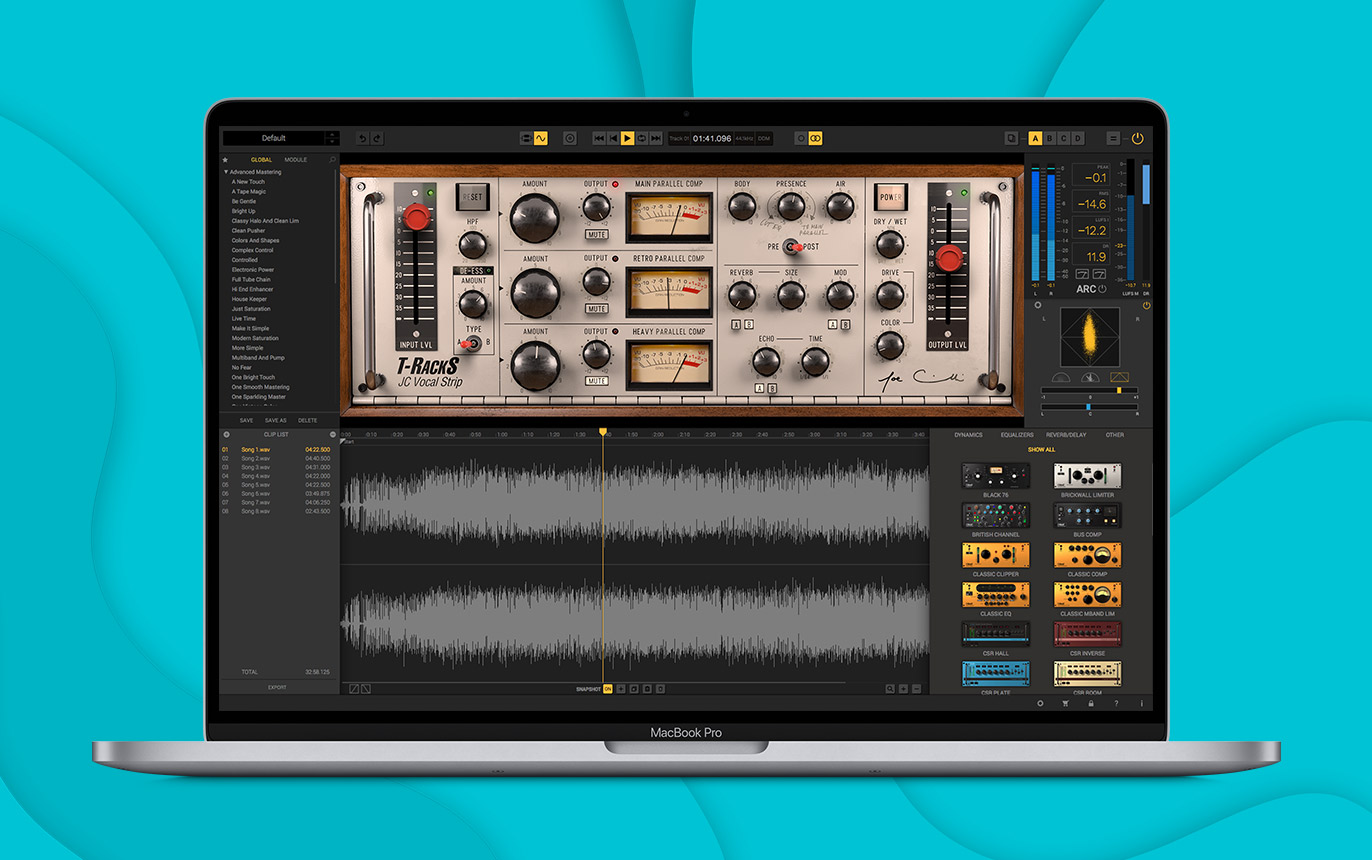1372x860 pixels.
Task: Toggle the POWER button on the vocal strip
Action: pyautogui.click(x=890, y=197)
